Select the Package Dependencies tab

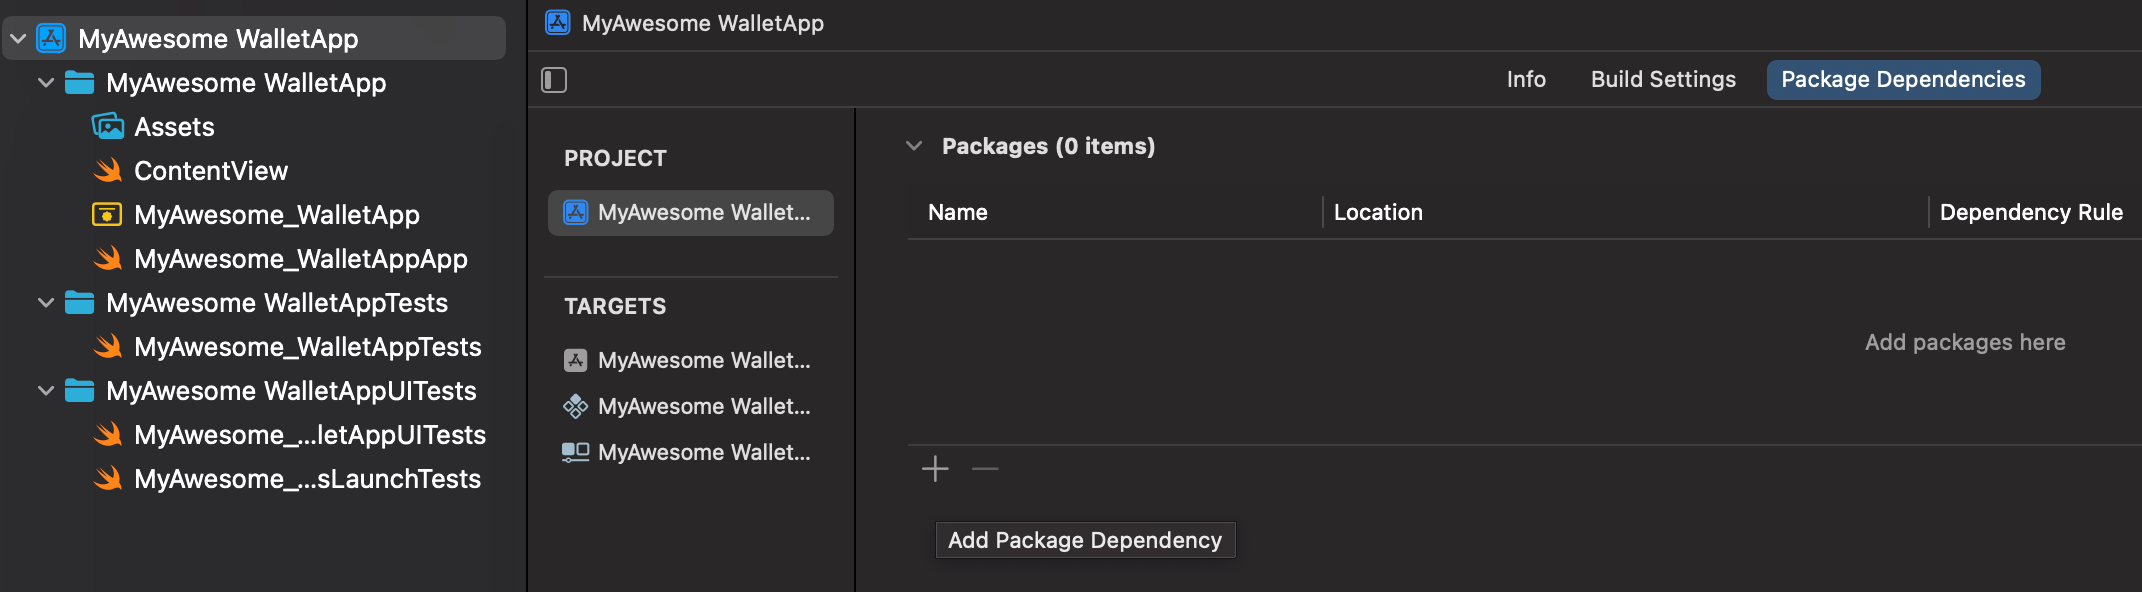coord(1903,80)
